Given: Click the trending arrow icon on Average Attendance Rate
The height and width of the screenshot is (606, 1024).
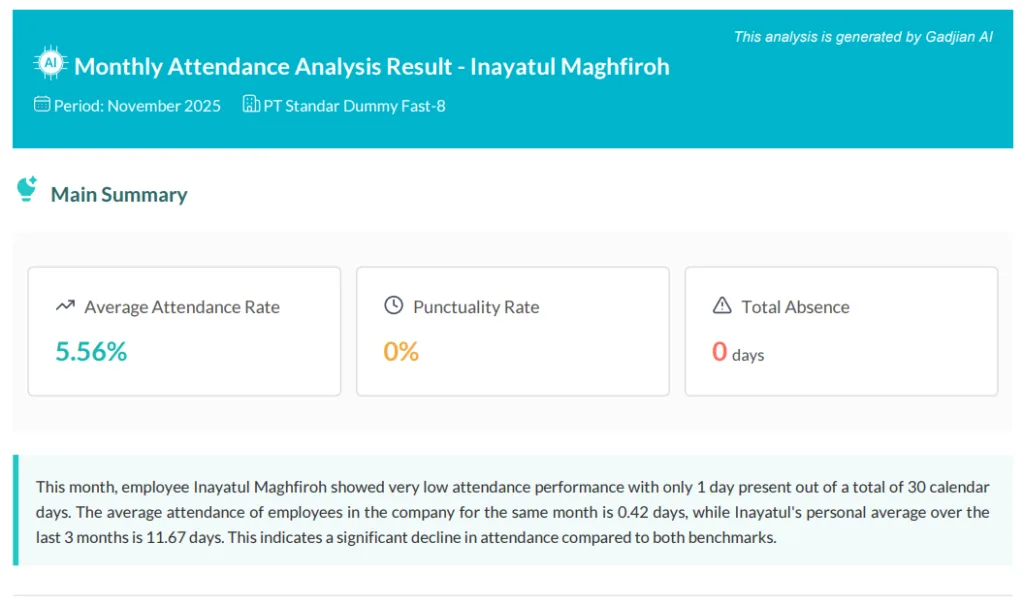Looking at the screenshot, I should [66, 305].
